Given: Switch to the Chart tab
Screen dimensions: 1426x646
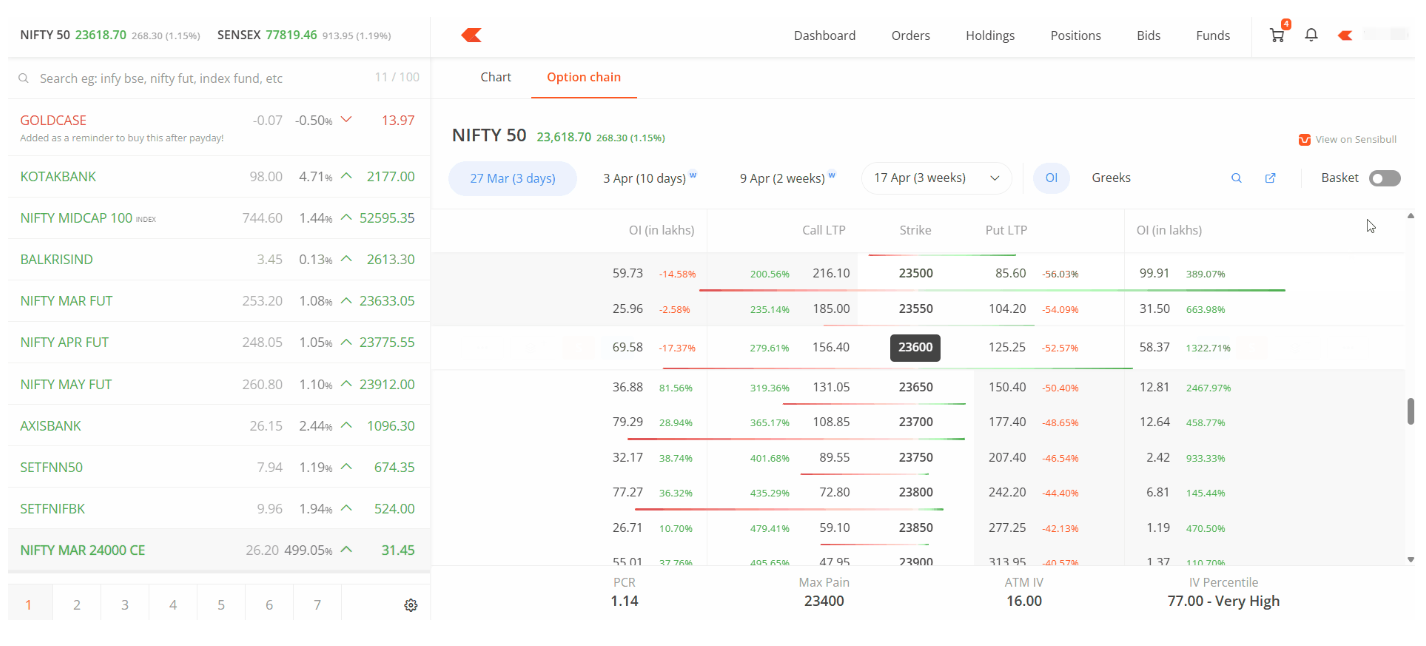Looking at the screenshot, I should [x=496, y=77].
